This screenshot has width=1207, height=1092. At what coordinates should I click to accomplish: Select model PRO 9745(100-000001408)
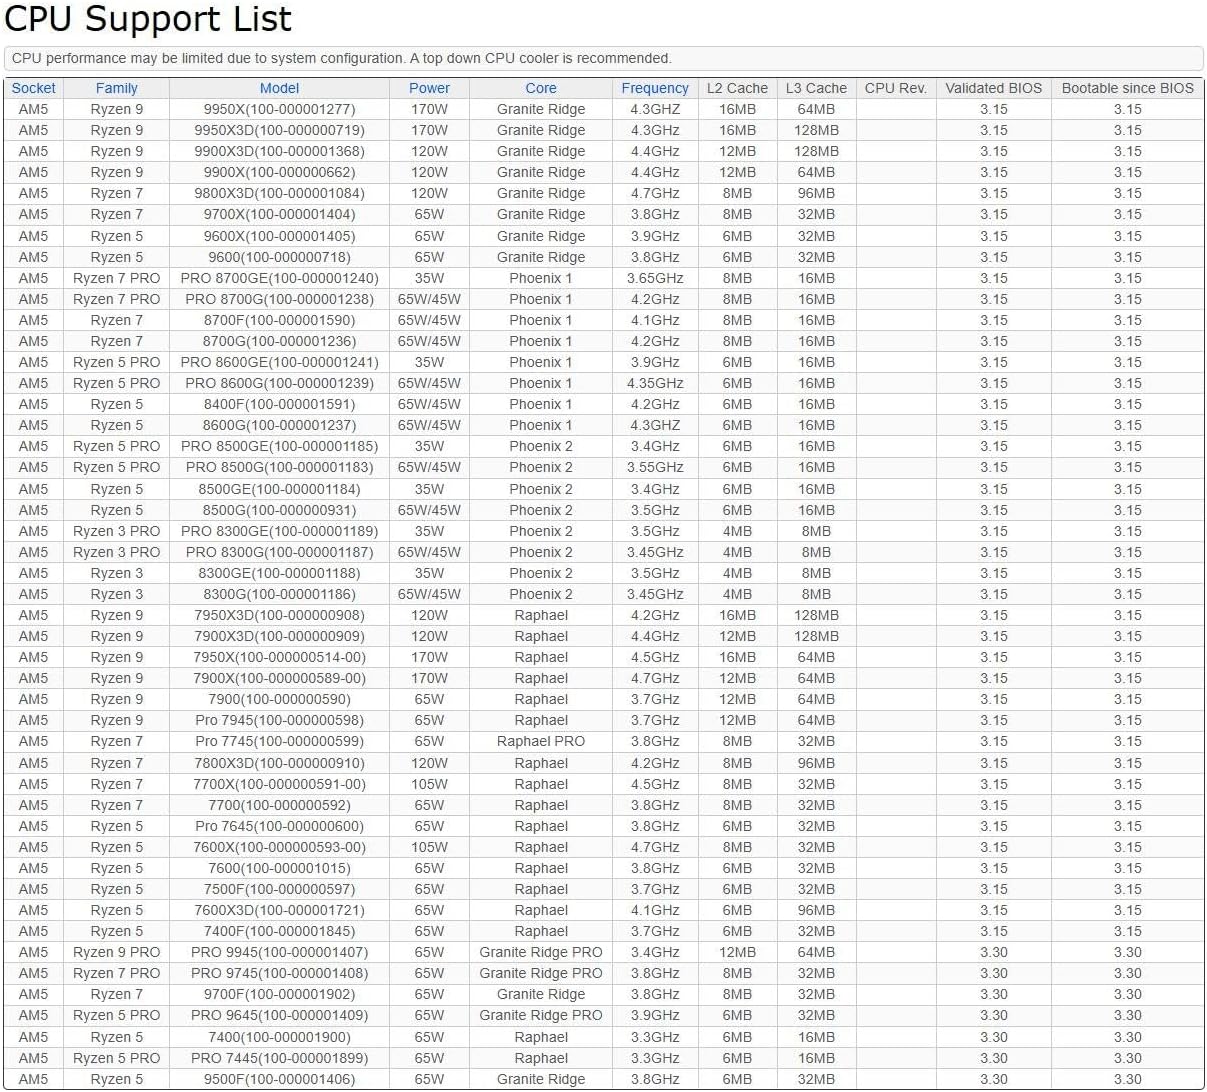point(279,973)
